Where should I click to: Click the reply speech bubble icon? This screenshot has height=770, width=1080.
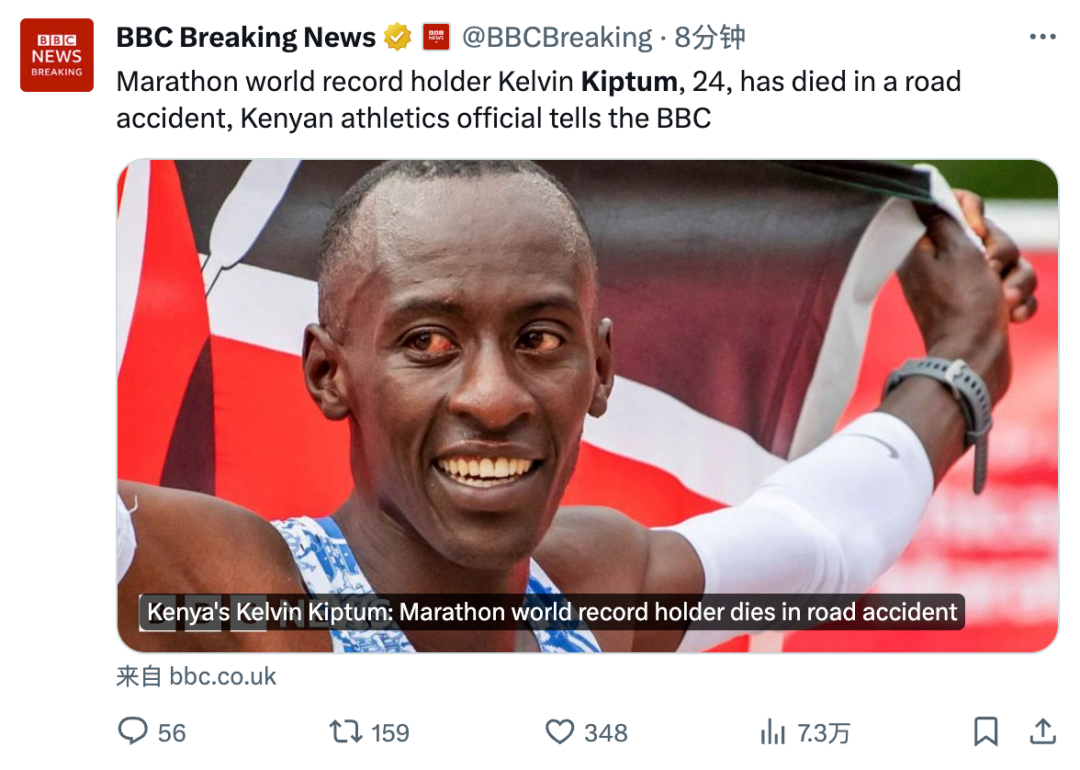(133, 731)
